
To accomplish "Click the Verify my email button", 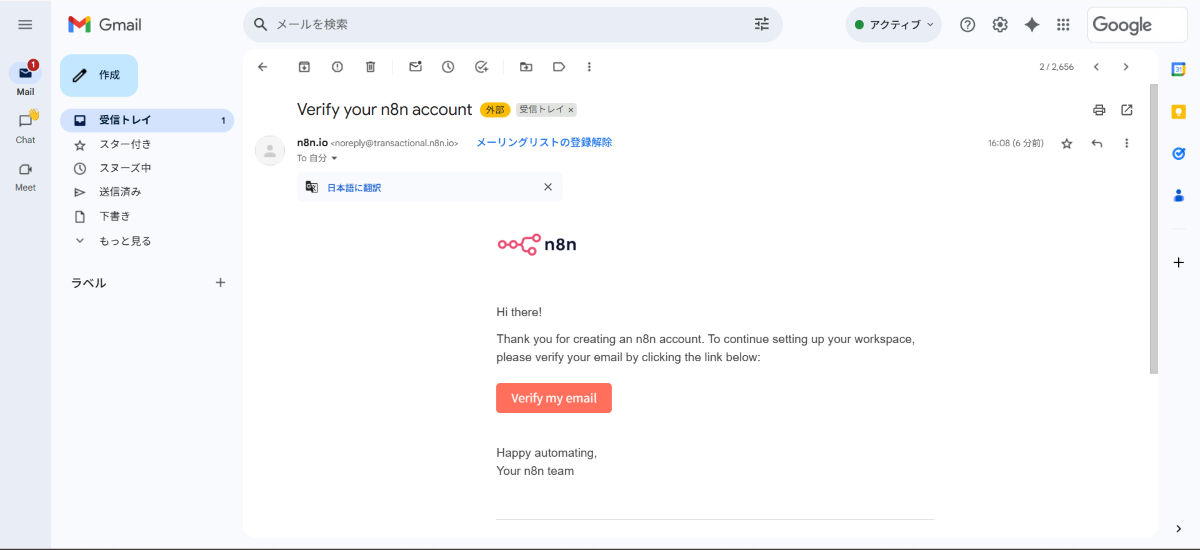I will click(553, 398).
